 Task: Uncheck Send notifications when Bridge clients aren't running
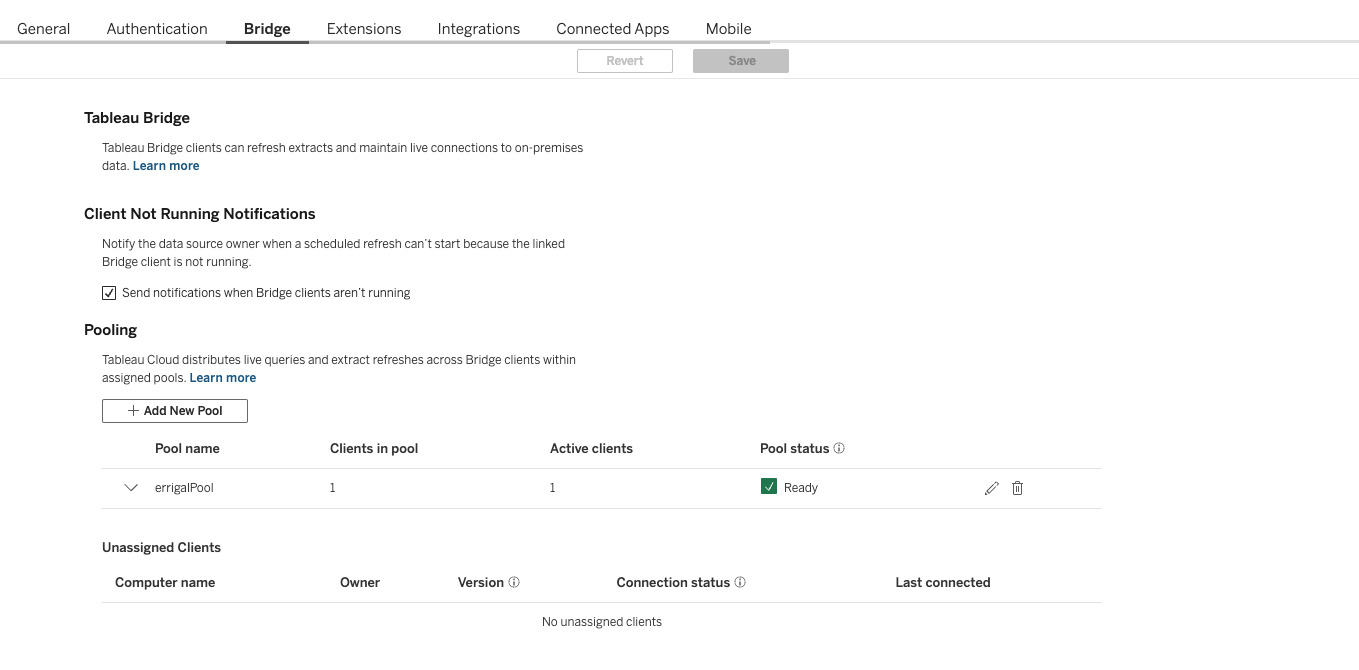(109, 293)
